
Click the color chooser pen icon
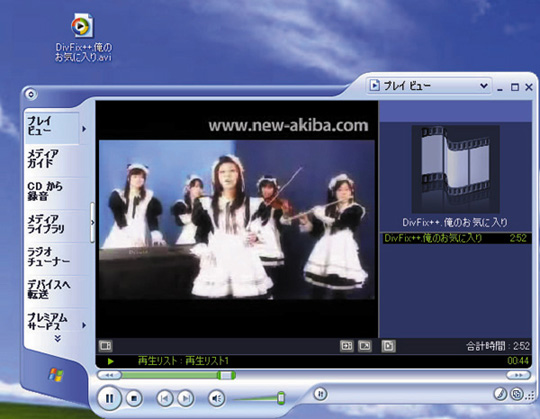[500, 394]
